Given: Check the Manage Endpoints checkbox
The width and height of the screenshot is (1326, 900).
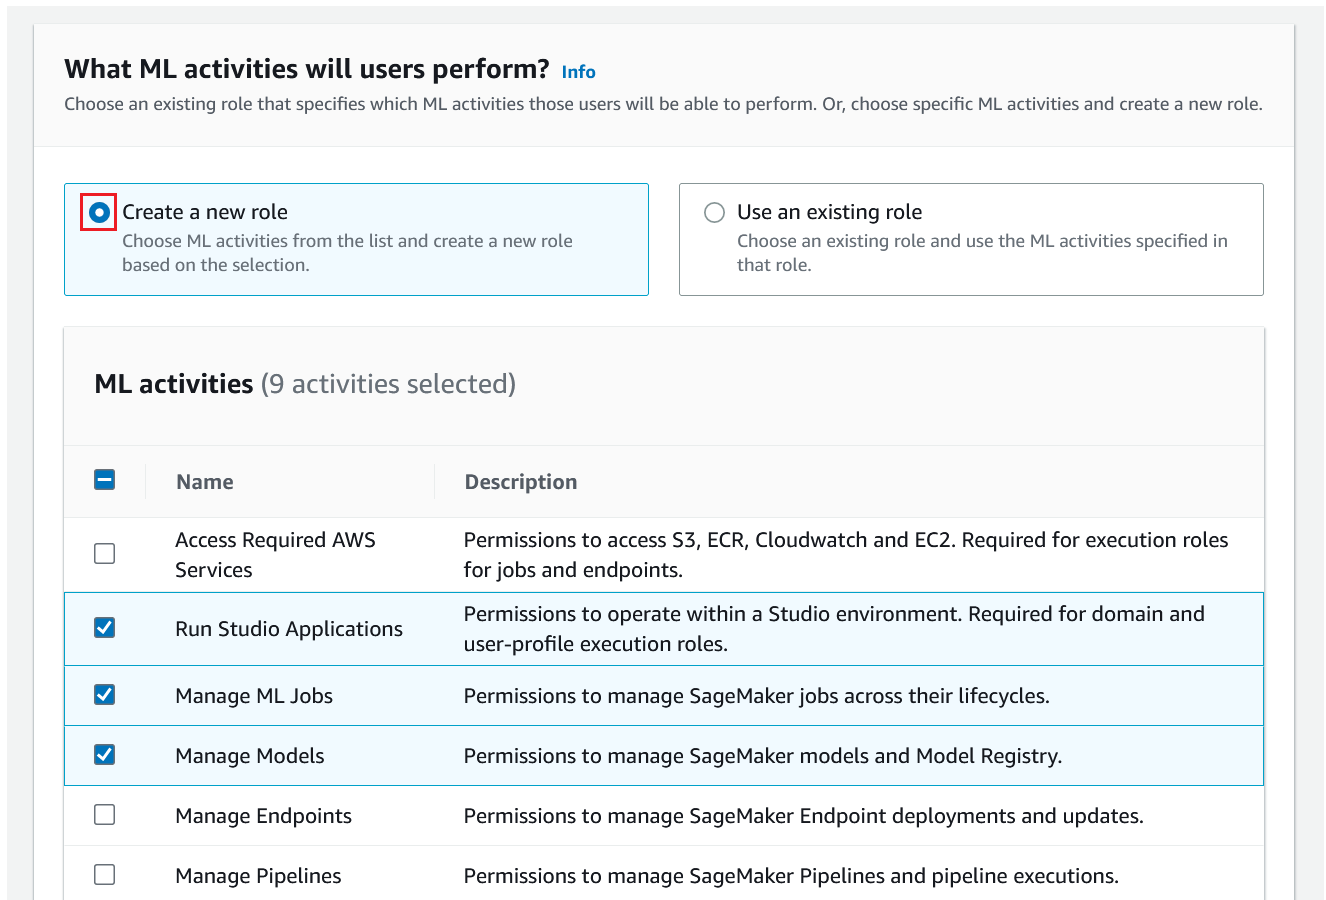Looking at the screenshot, I should (x=104, y=814).
